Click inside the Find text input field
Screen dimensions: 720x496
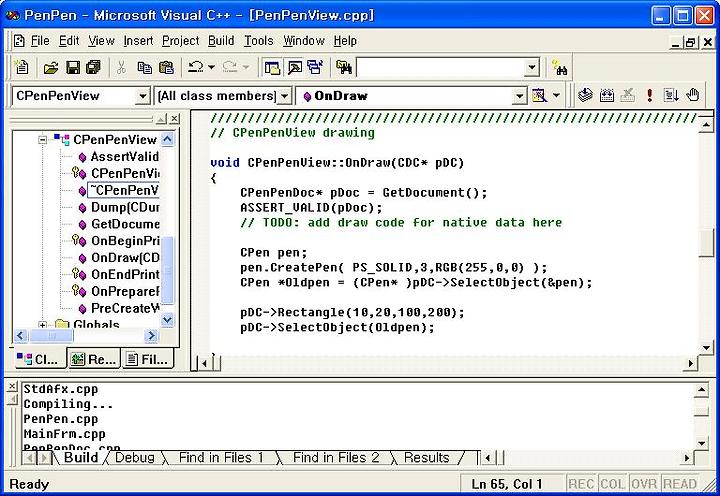(x=441, y=68)
